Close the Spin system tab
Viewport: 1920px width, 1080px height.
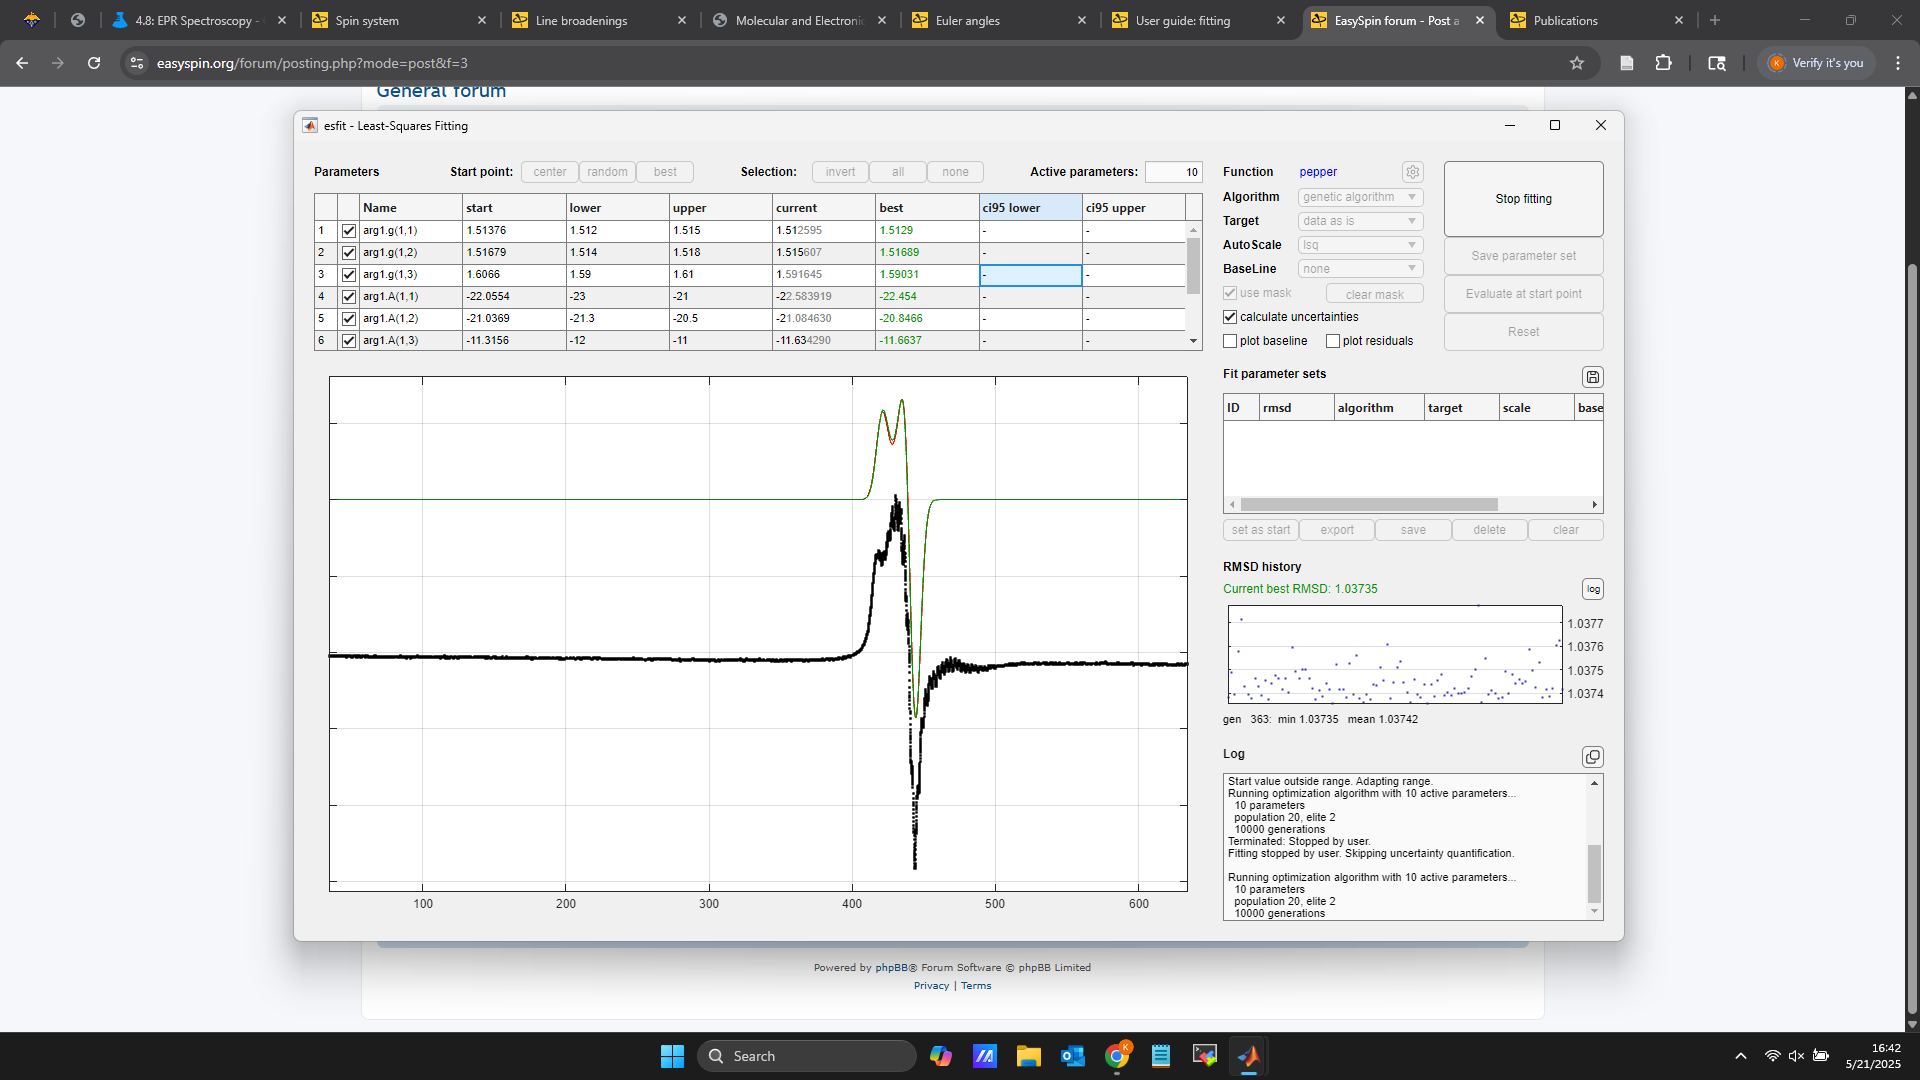click(x=482, y=20)
